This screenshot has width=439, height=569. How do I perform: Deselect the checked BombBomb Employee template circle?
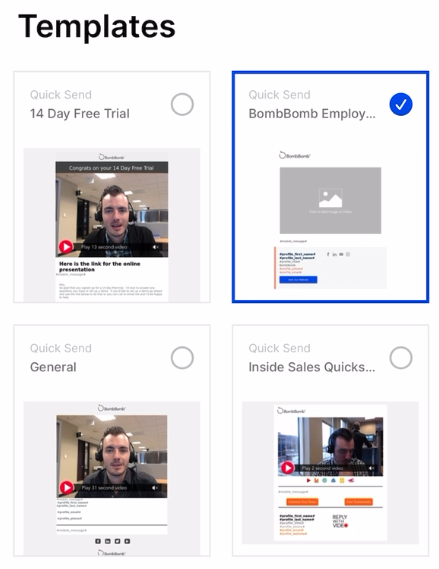[x=401, y=105]
